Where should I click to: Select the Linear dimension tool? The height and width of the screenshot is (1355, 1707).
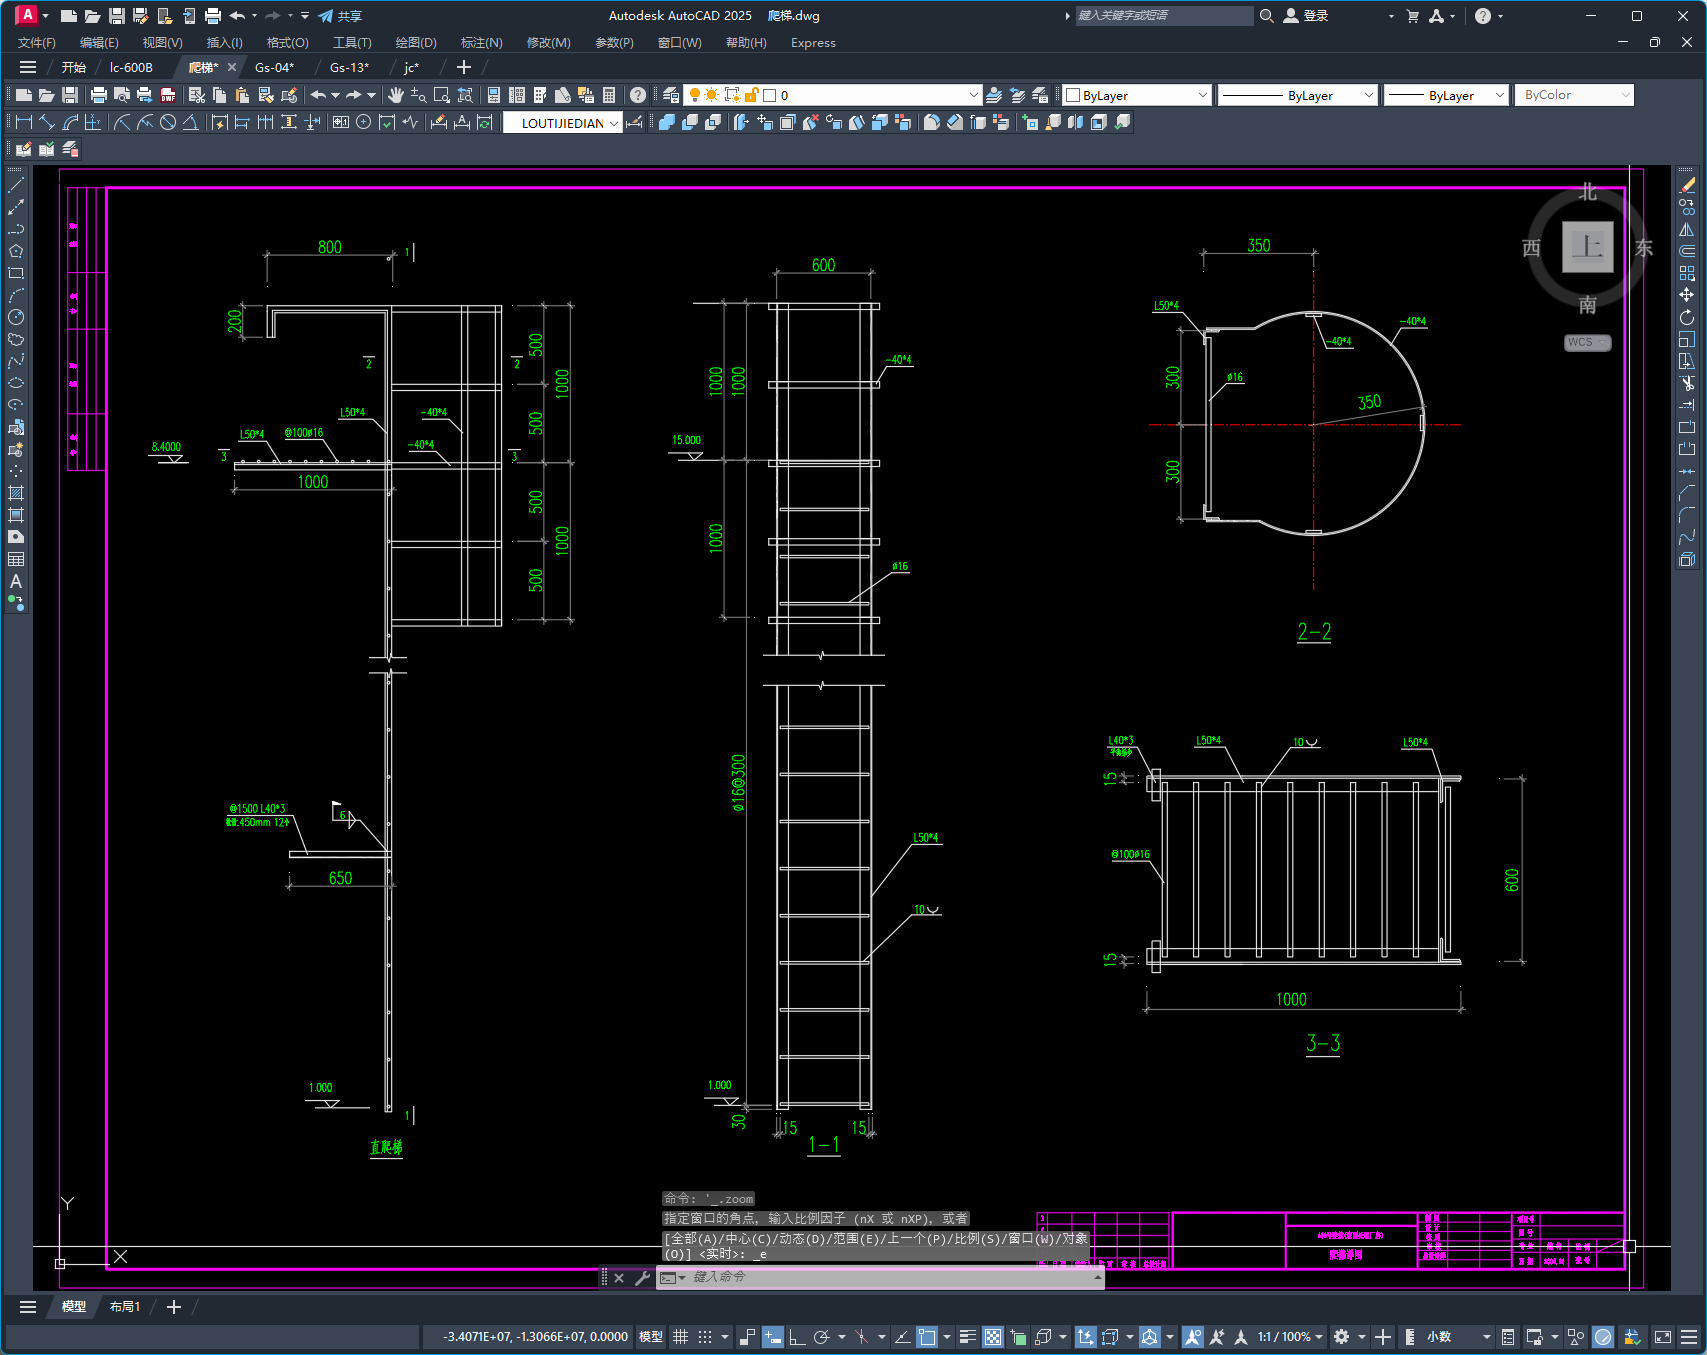24,122
